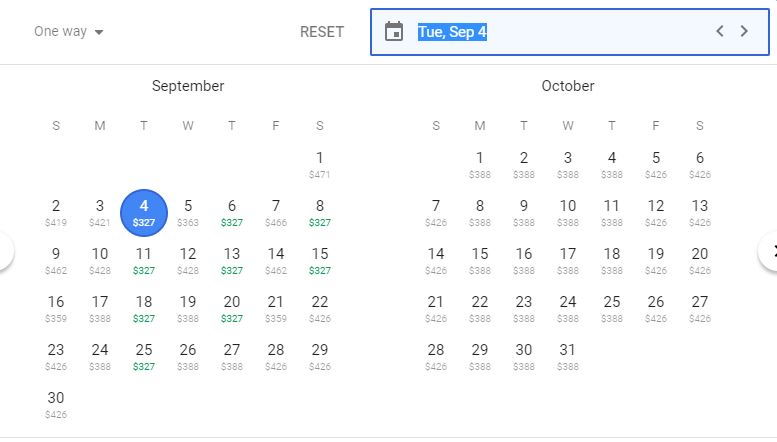Choose September 18 departure date
This screenshot has width=777, height=442.
pyautogui.click(x=144, y=308)
